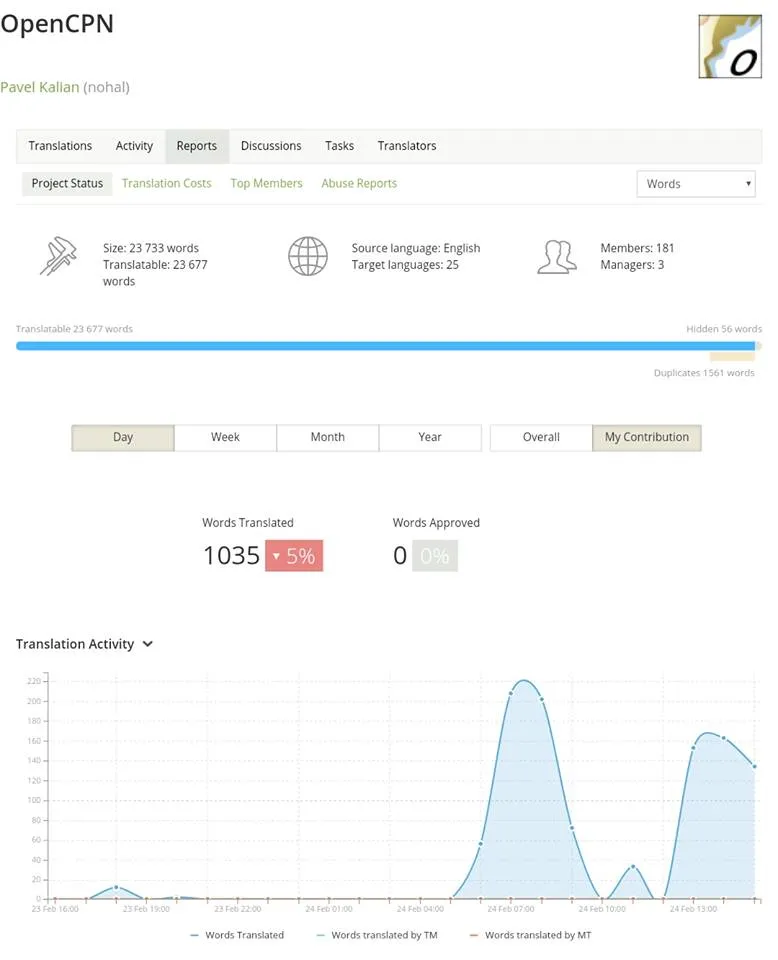The width and height of the screenshot is (778, 960).
Task: View the Translators tab
Action: [x=406, y=146]
